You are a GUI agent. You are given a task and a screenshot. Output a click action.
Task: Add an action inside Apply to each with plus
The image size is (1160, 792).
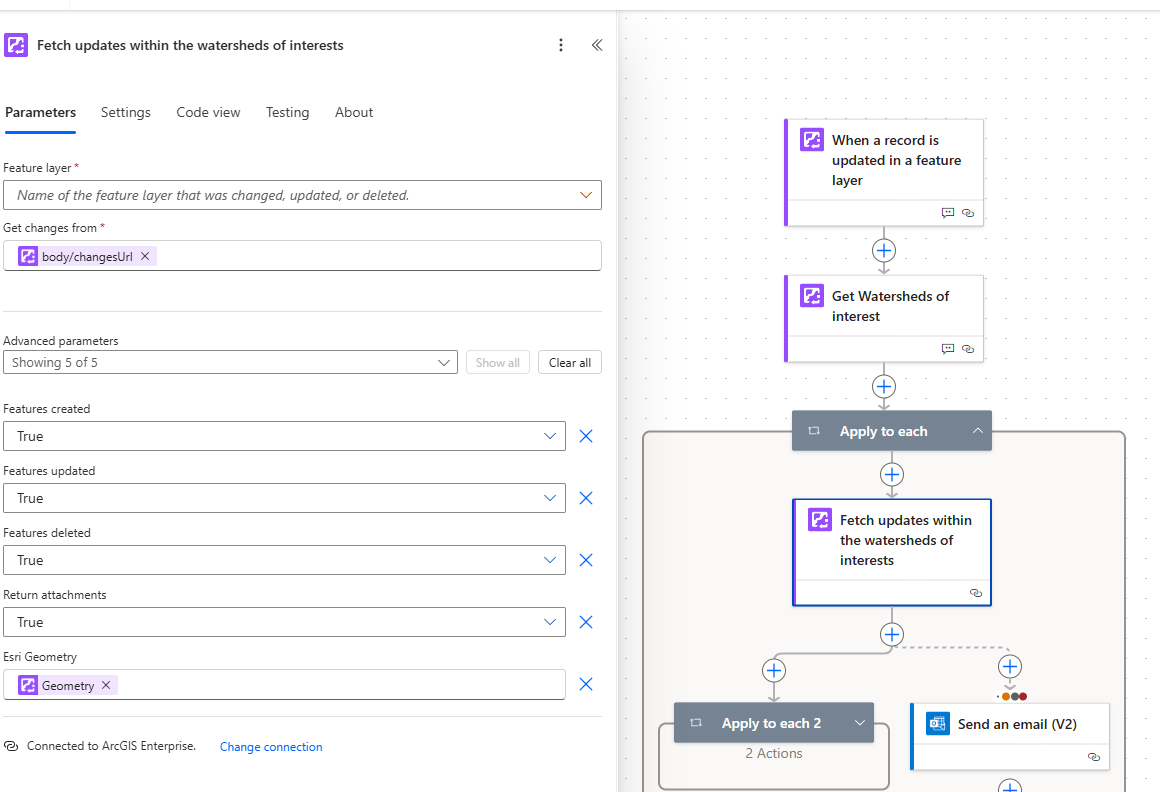point(891,474)
